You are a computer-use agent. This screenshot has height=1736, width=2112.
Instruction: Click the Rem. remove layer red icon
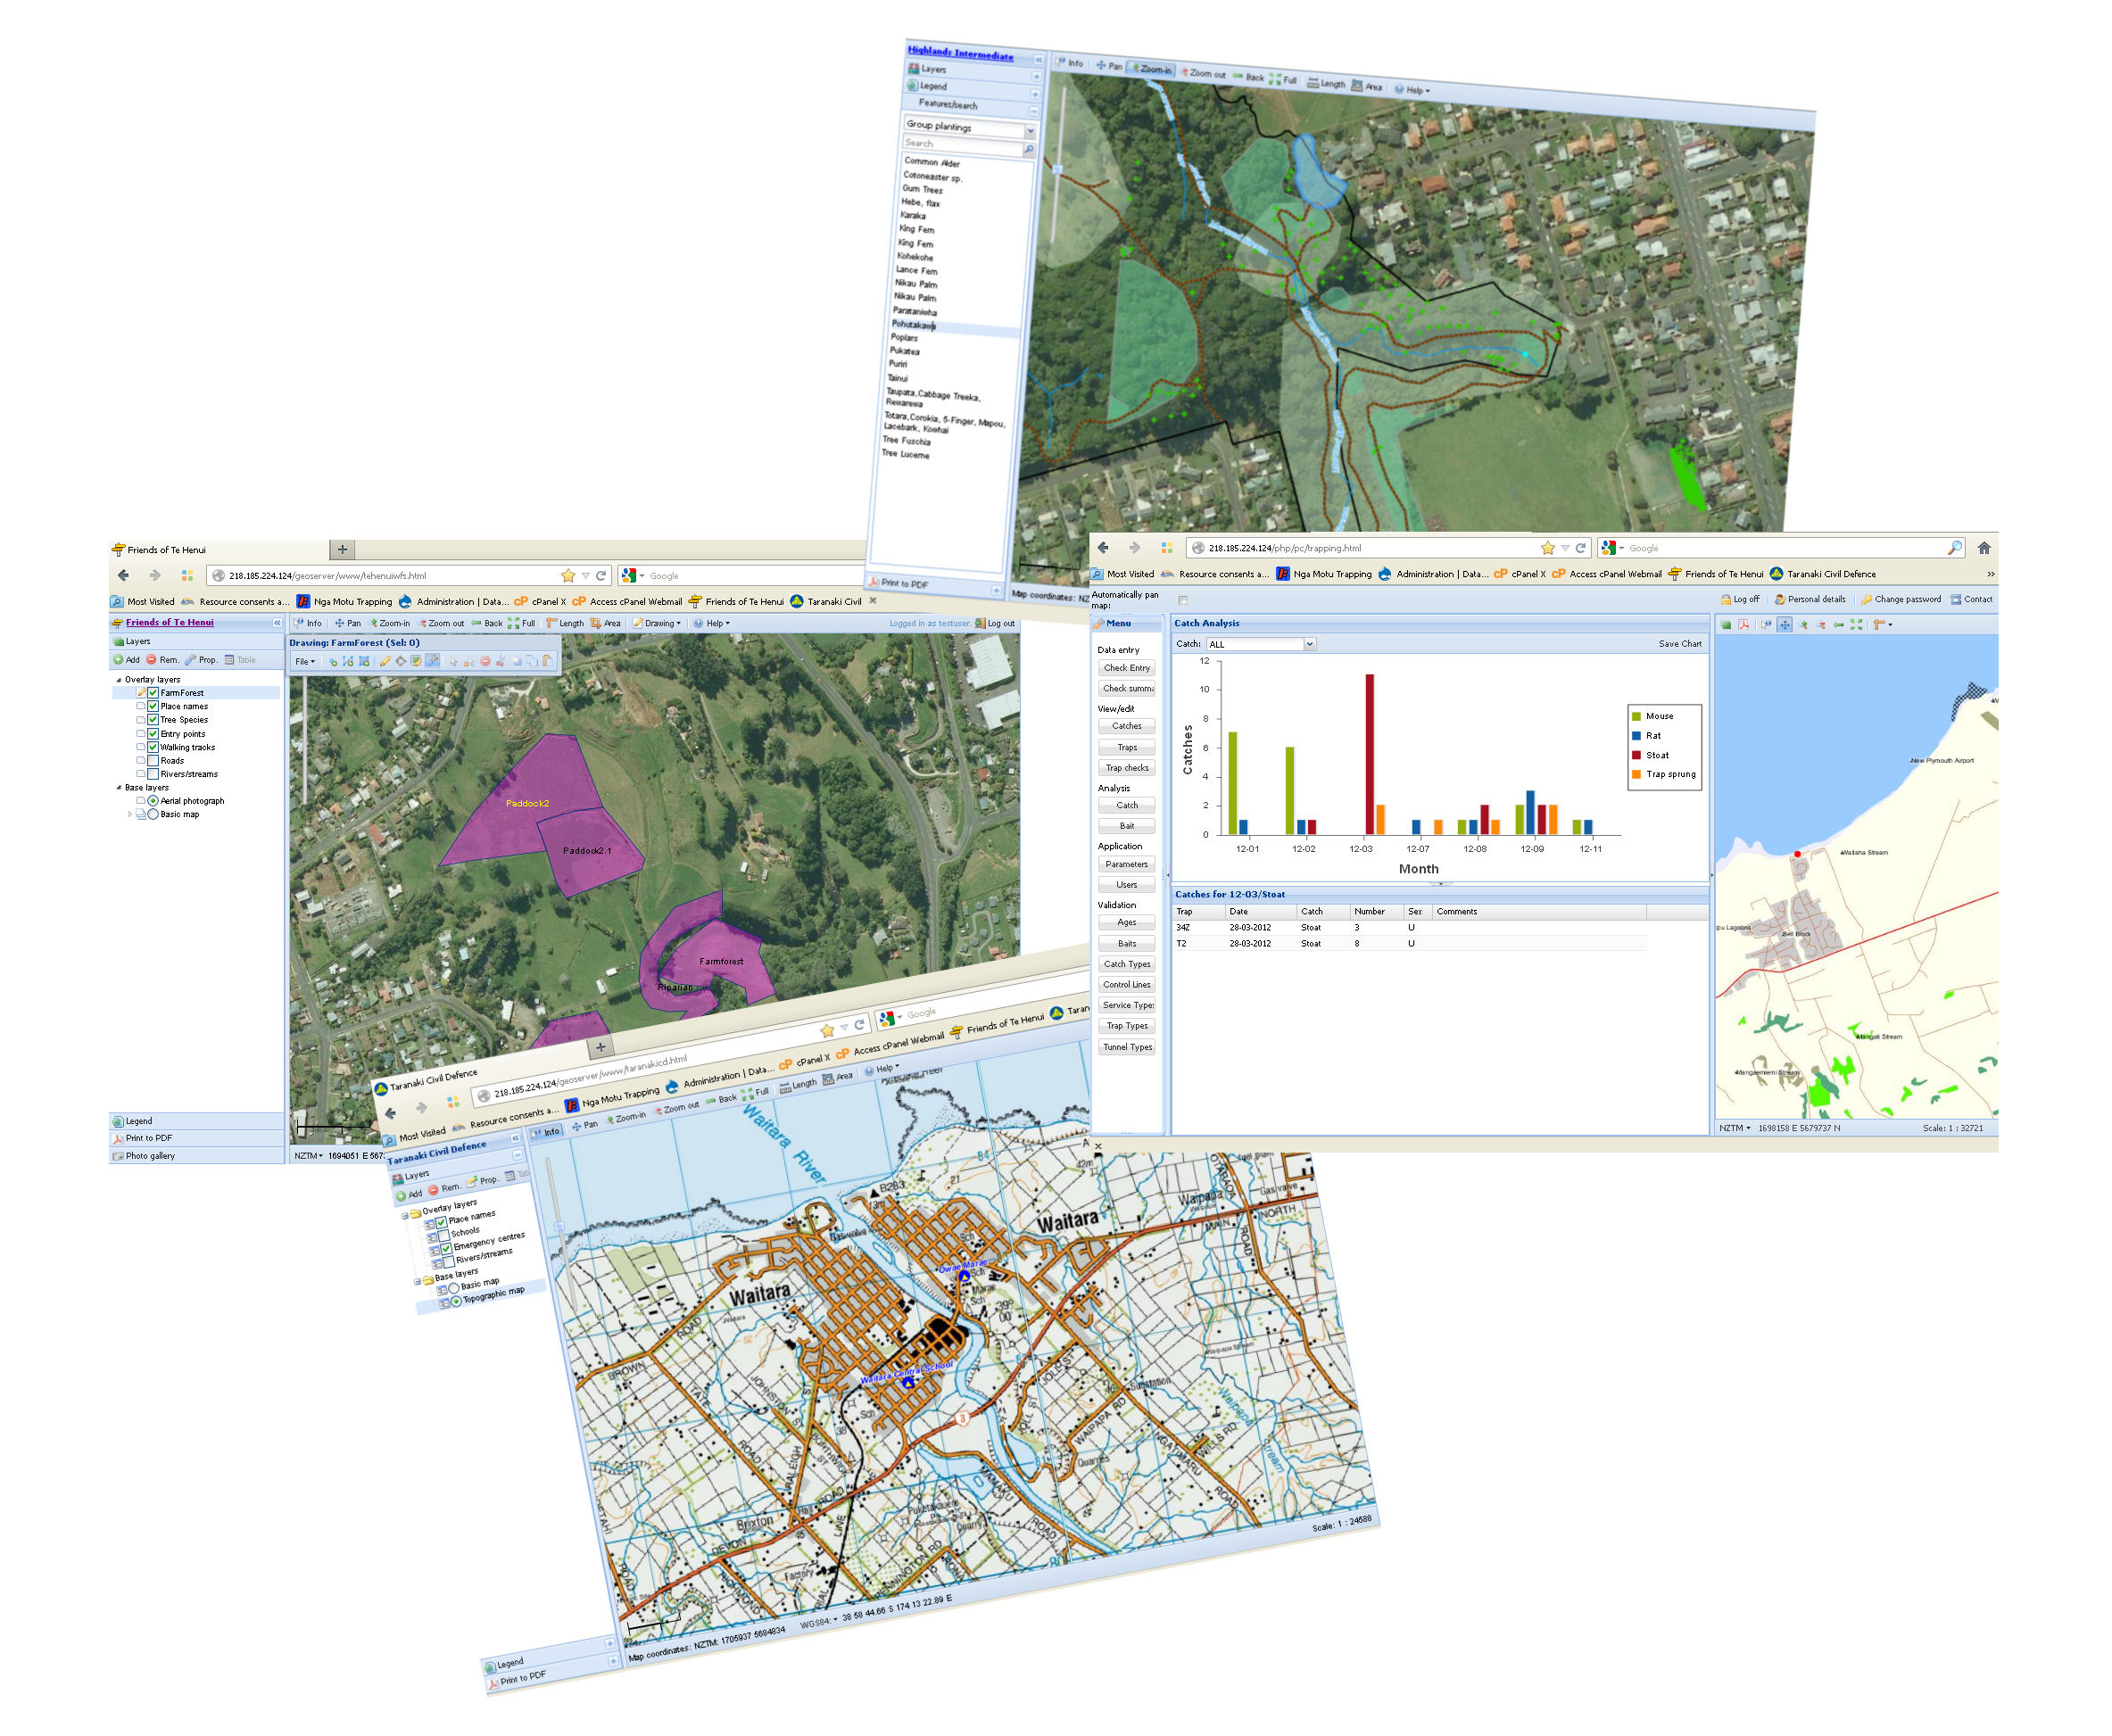152,660
